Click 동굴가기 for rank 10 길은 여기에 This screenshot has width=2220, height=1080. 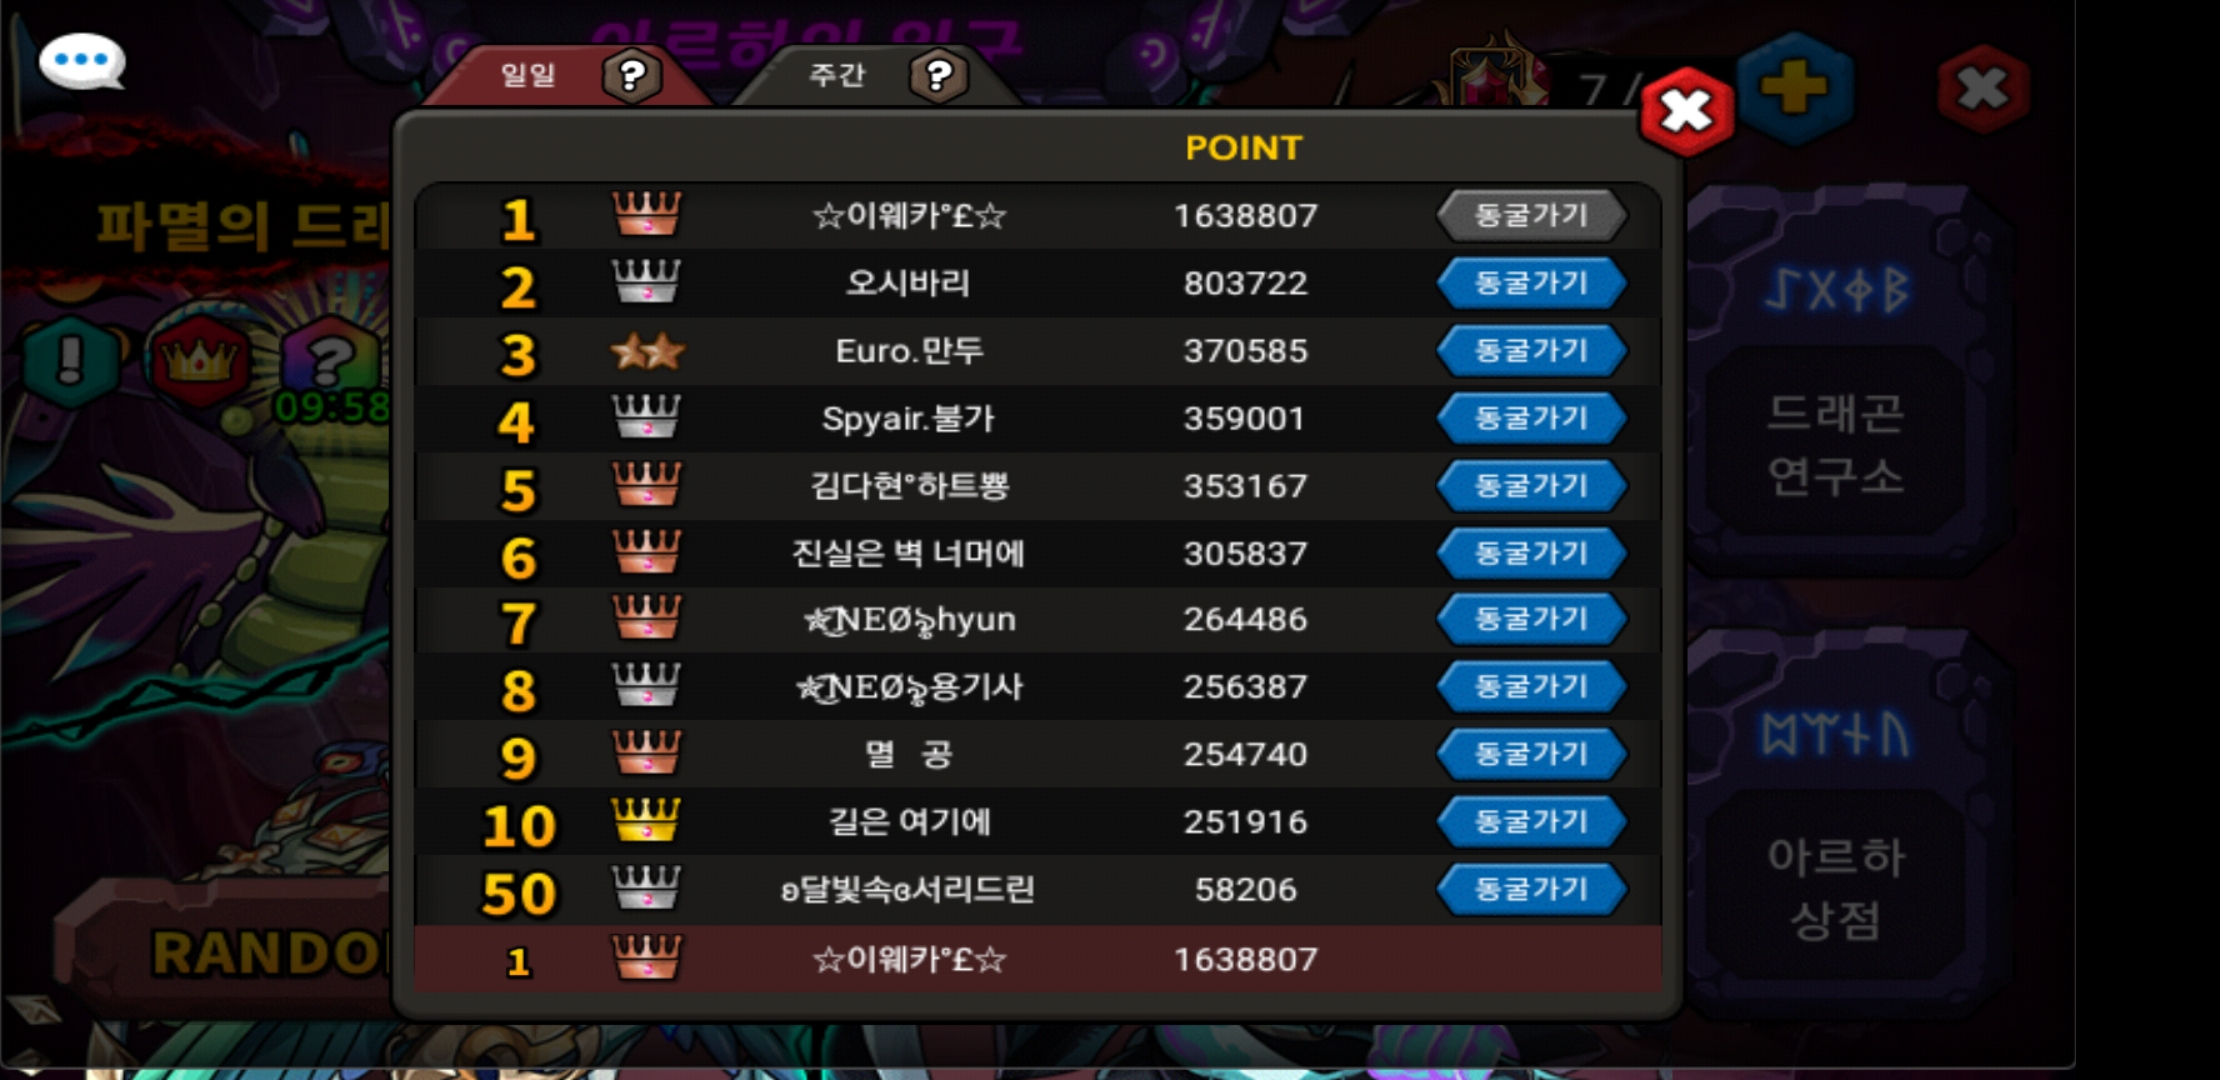1531,822
